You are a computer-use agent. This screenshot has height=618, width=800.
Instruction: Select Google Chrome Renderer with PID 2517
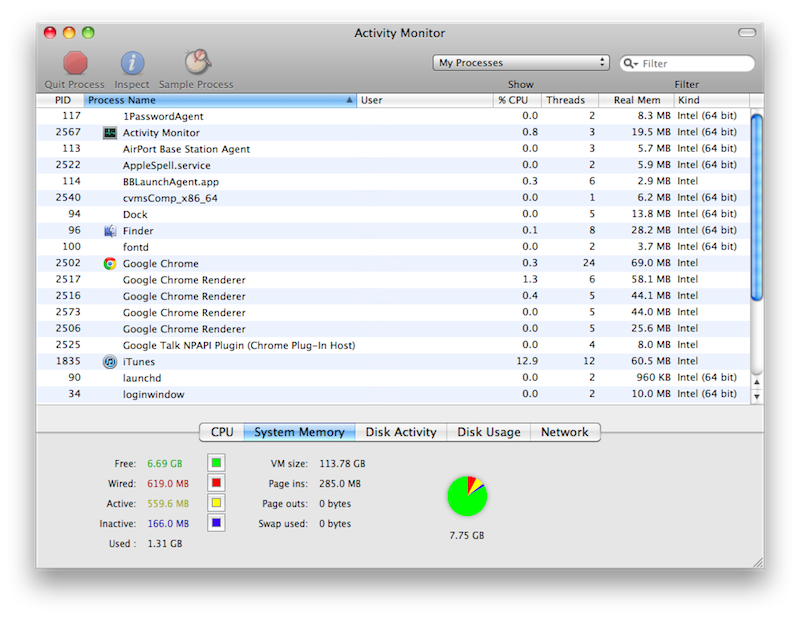[x=393, y=280]
